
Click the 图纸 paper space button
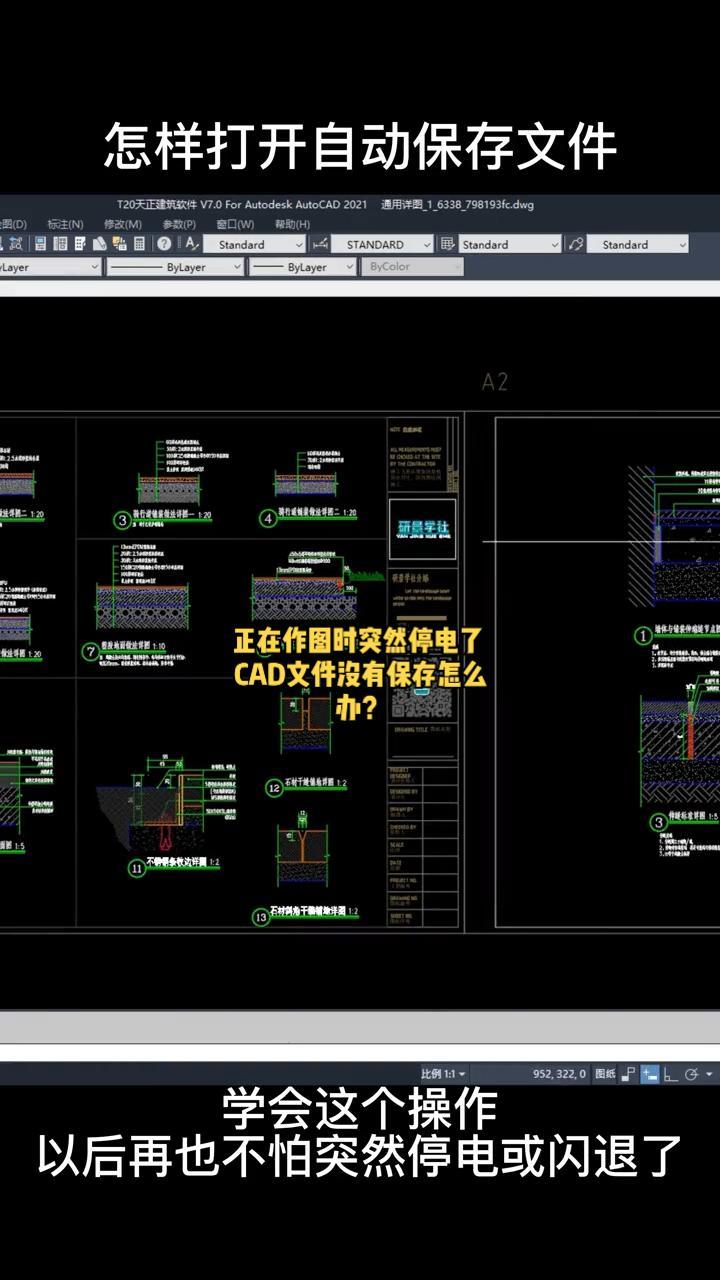coord(605,1074)
